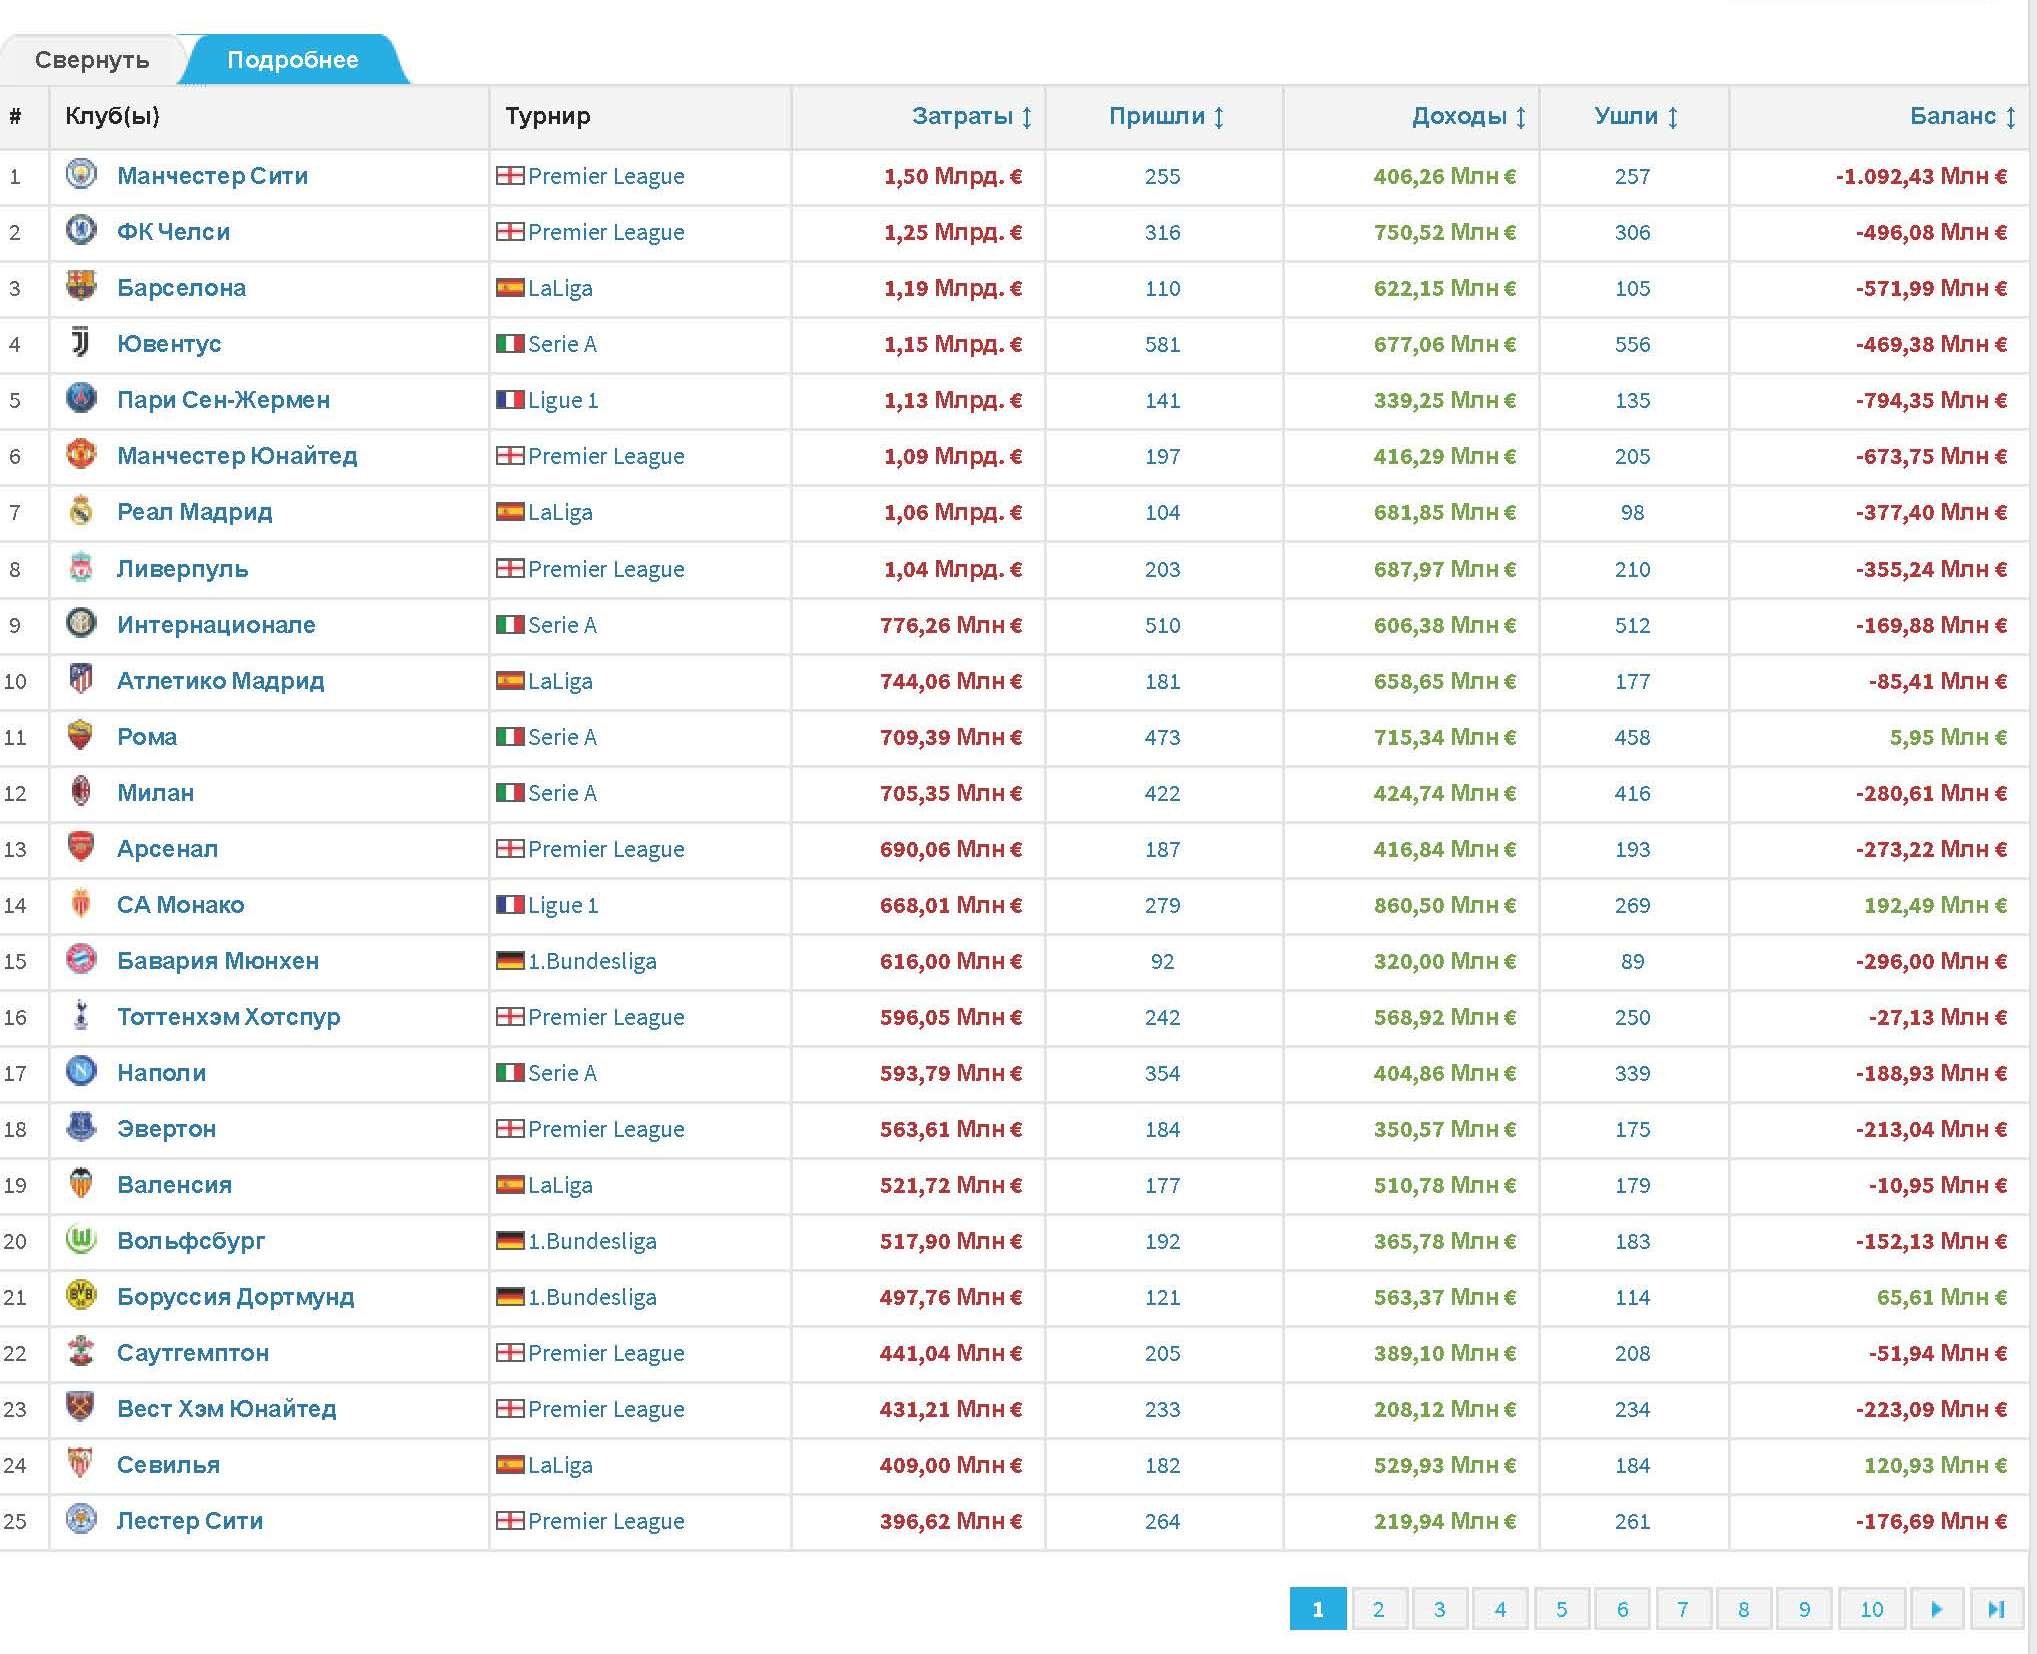Click the Liverpool crest icon
Viewport: 2037px width, 1654px height.
[81, 568]
